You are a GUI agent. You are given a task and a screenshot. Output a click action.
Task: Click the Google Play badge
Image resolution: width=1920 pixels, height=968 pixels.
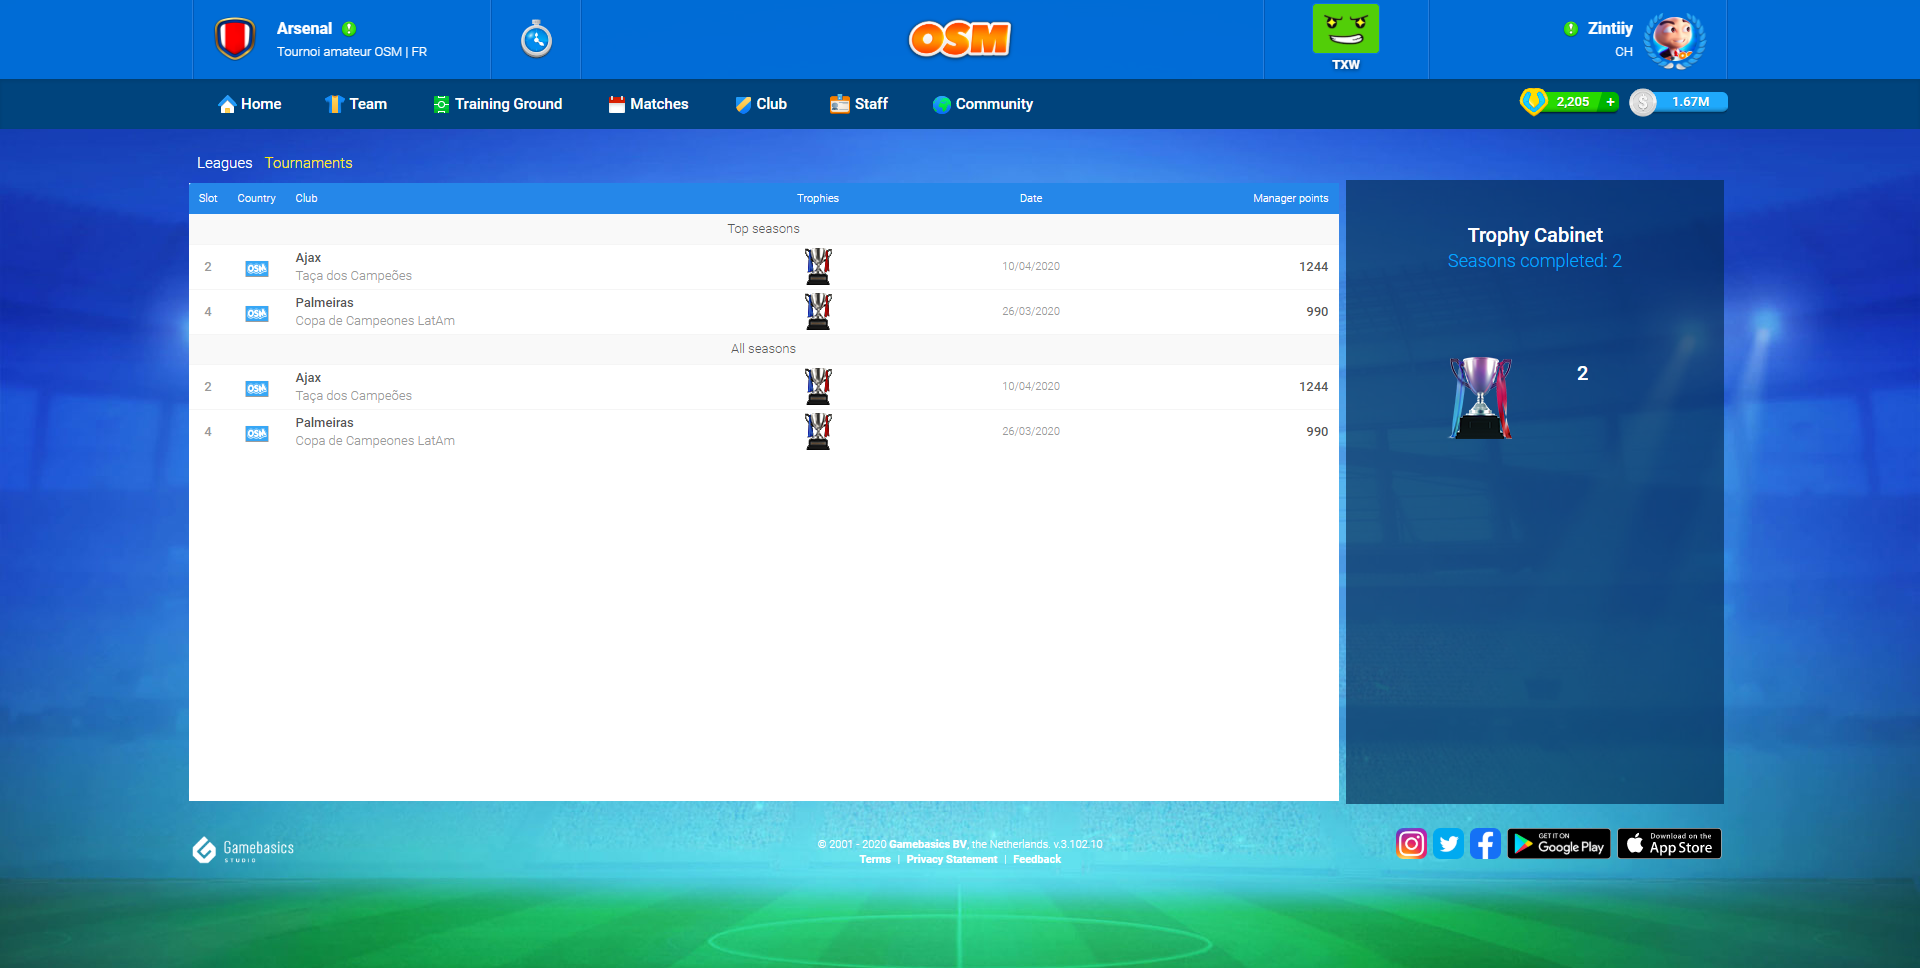tap(1559, 844)
